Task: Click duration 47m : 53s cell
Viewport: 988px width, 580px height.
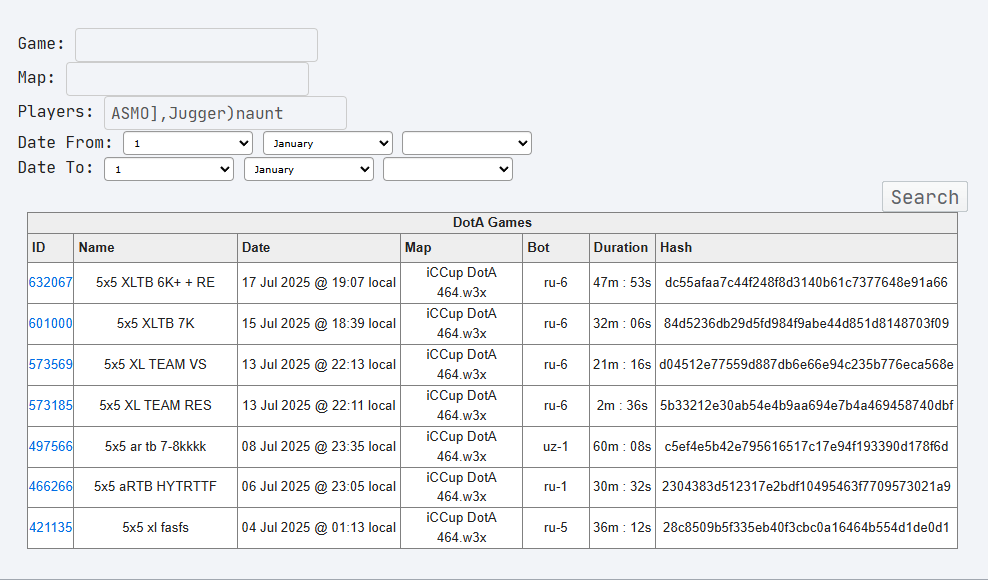Action: (x=622, y=282)
